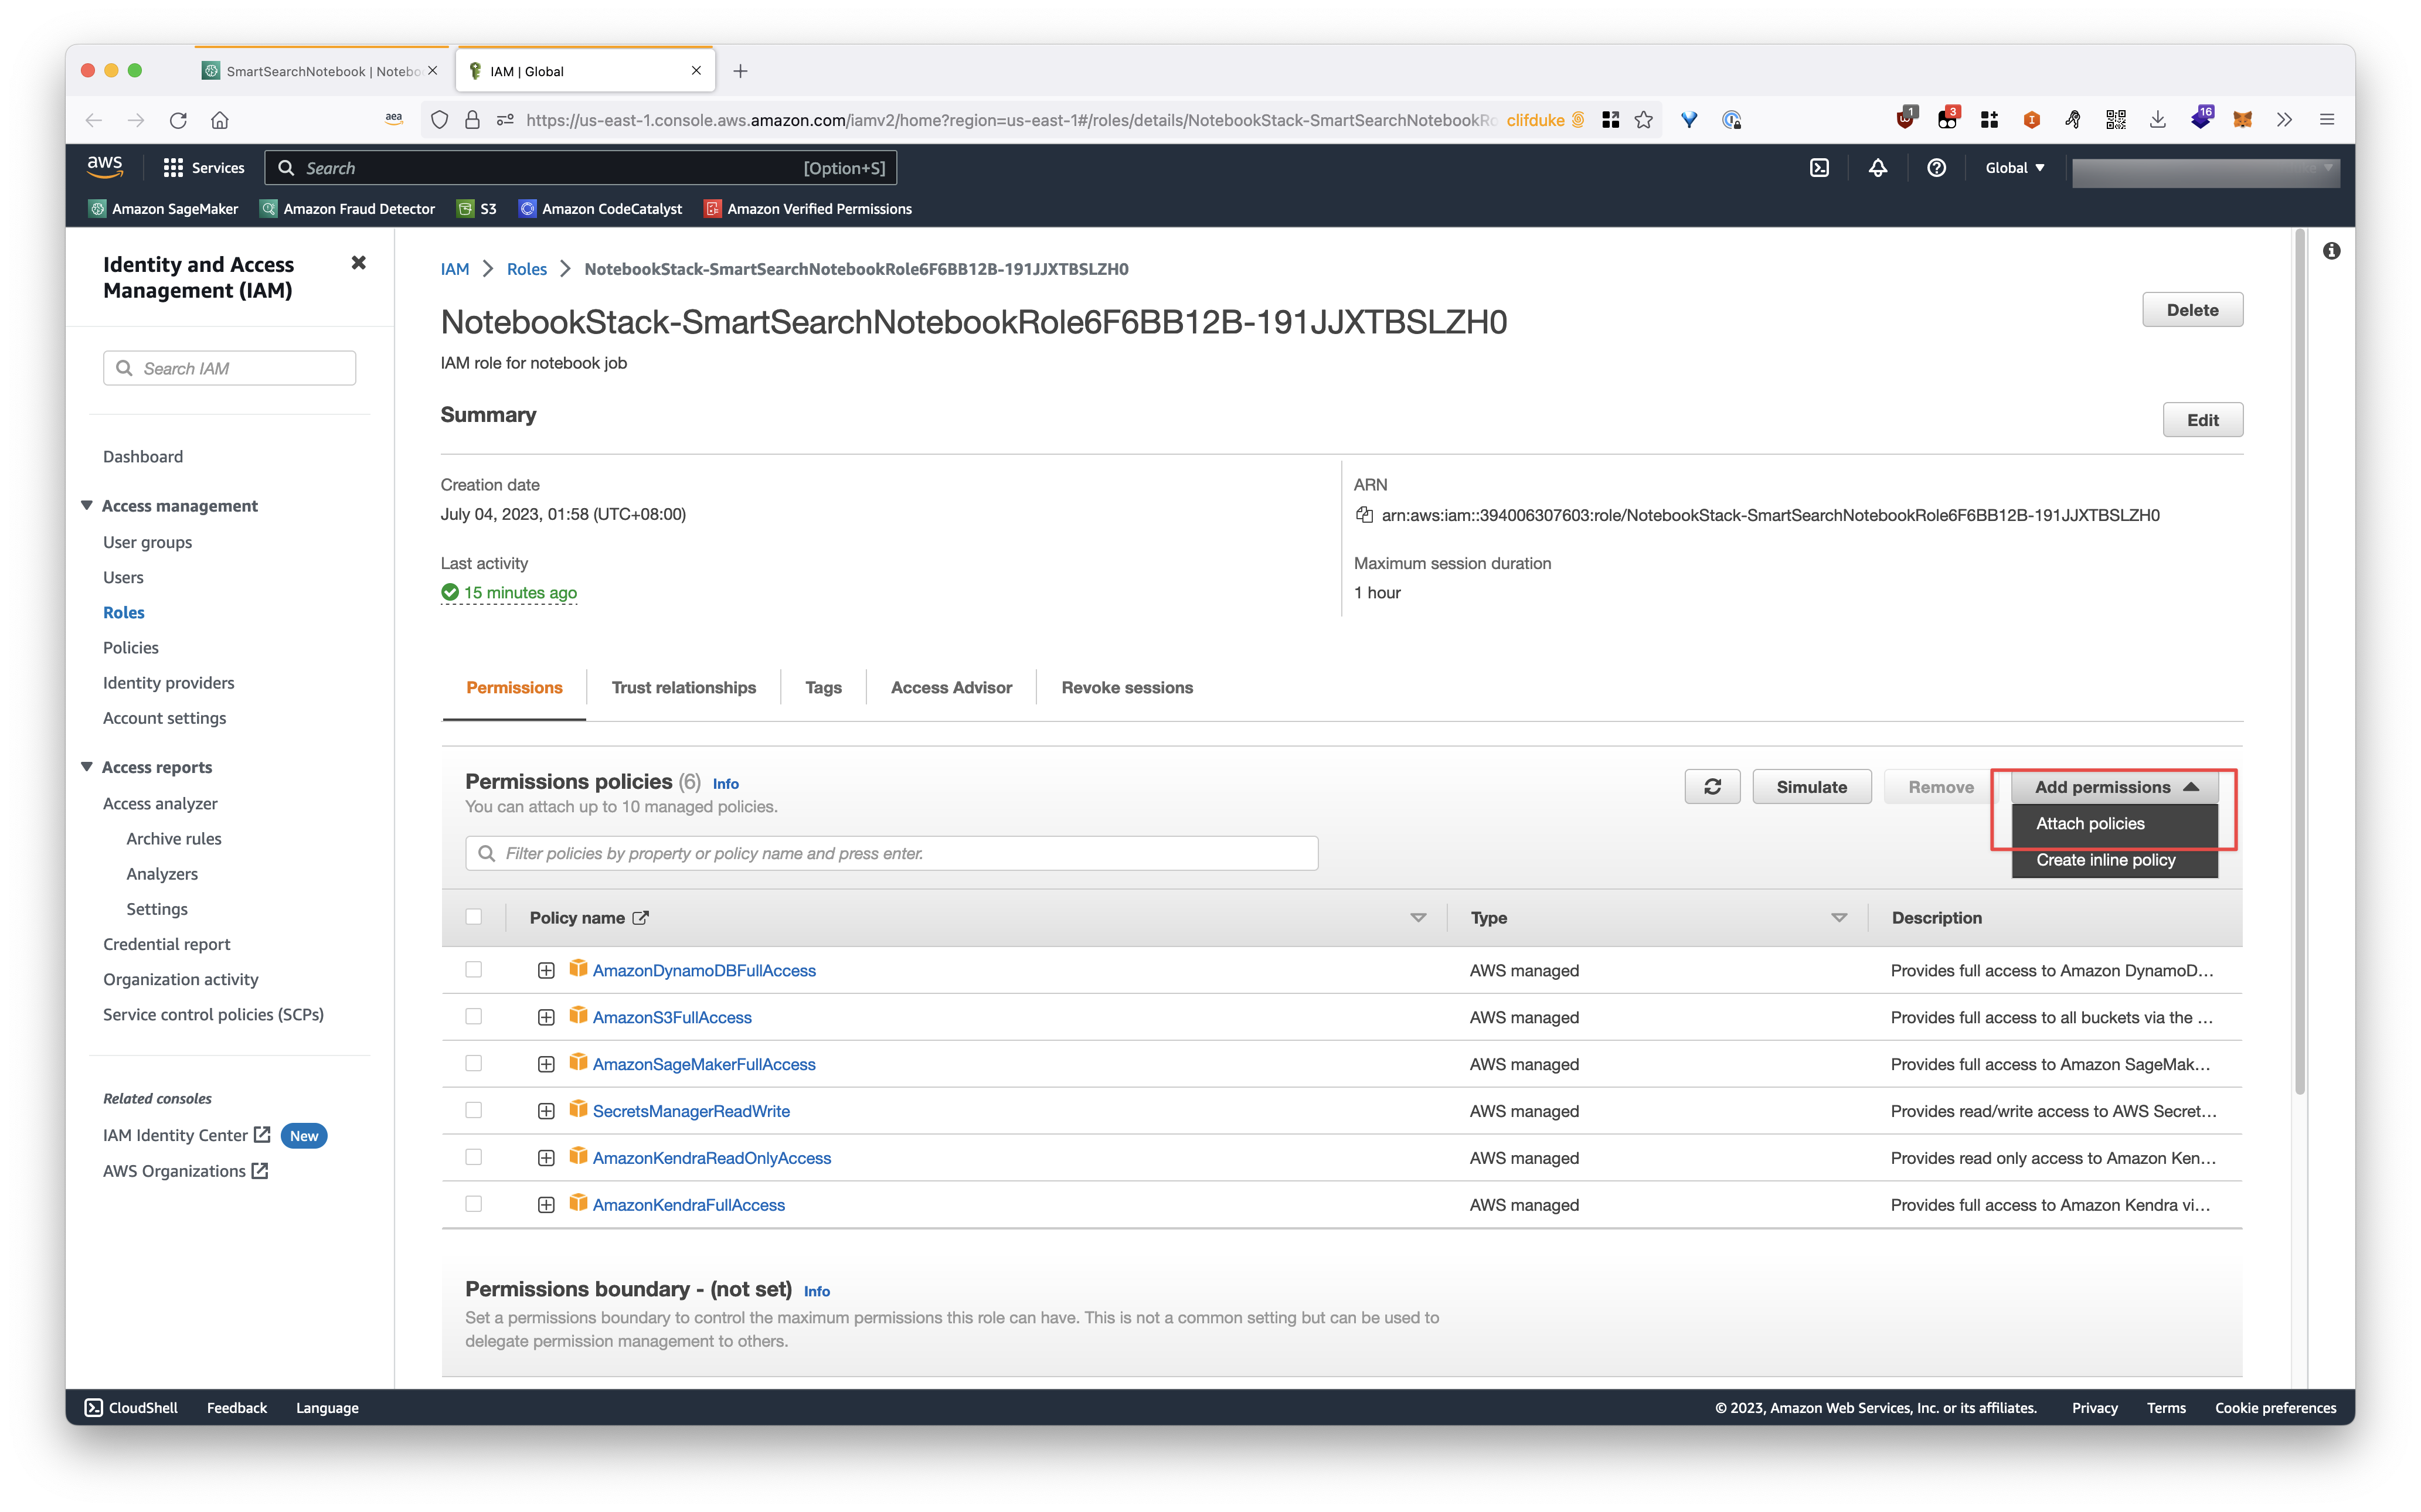The width and height of the screenshot is (2421, 1512).
Task: Toggle the select-all policies checkbox
Action: point(474,917)
